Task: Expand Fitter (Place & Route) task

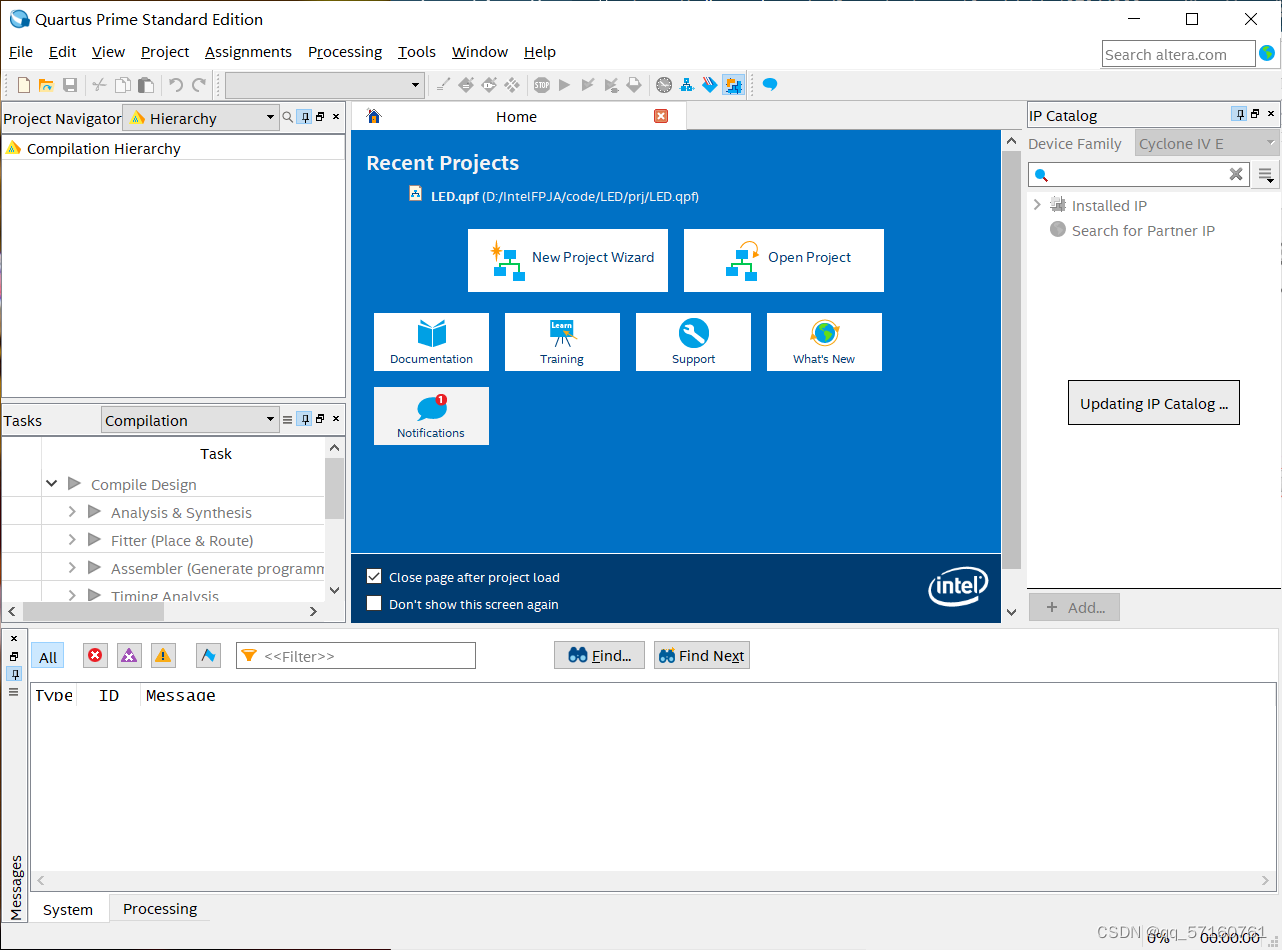Action: pos(72,540)
